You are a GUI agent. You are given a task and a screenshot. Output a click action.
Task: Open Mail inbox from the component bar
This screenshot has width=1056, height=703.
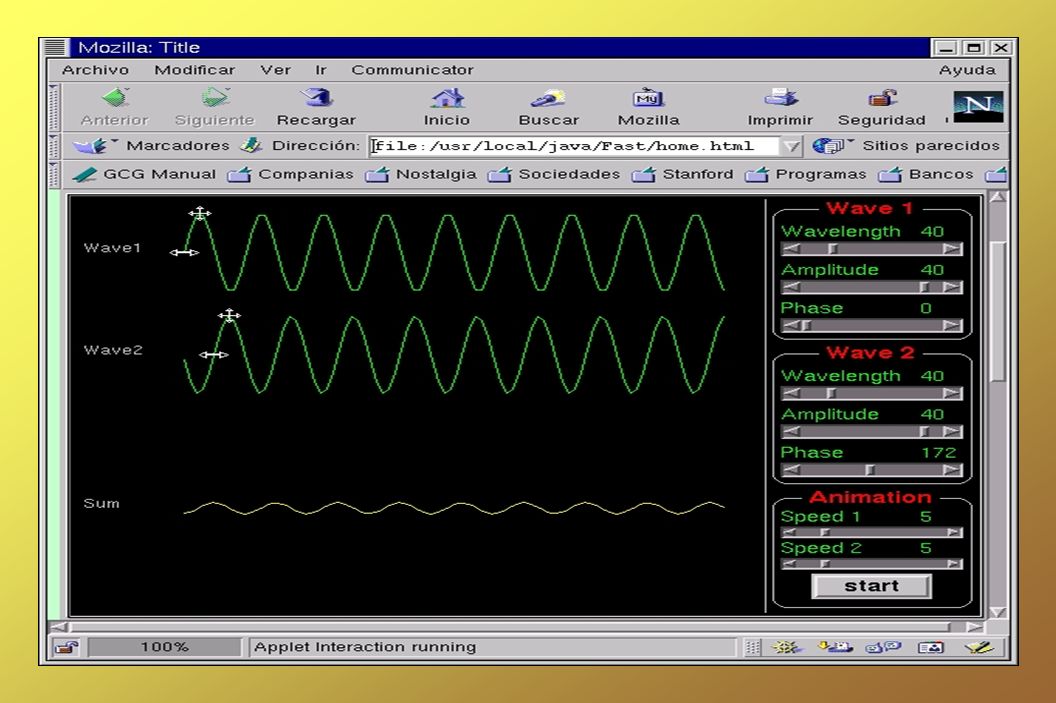(835, 648)
